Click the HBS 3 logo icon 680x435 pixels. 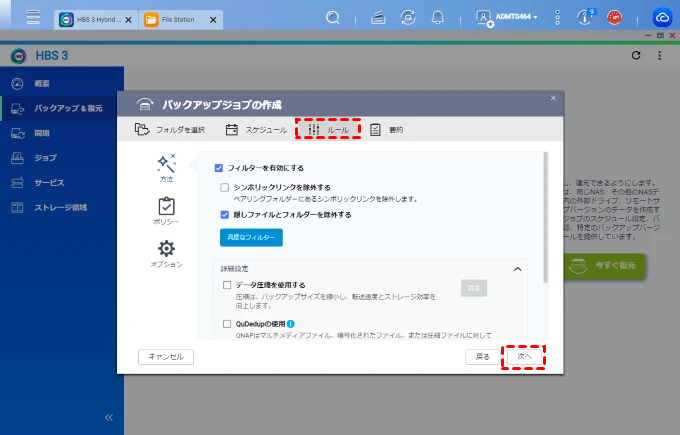click(x=19, y=56)
